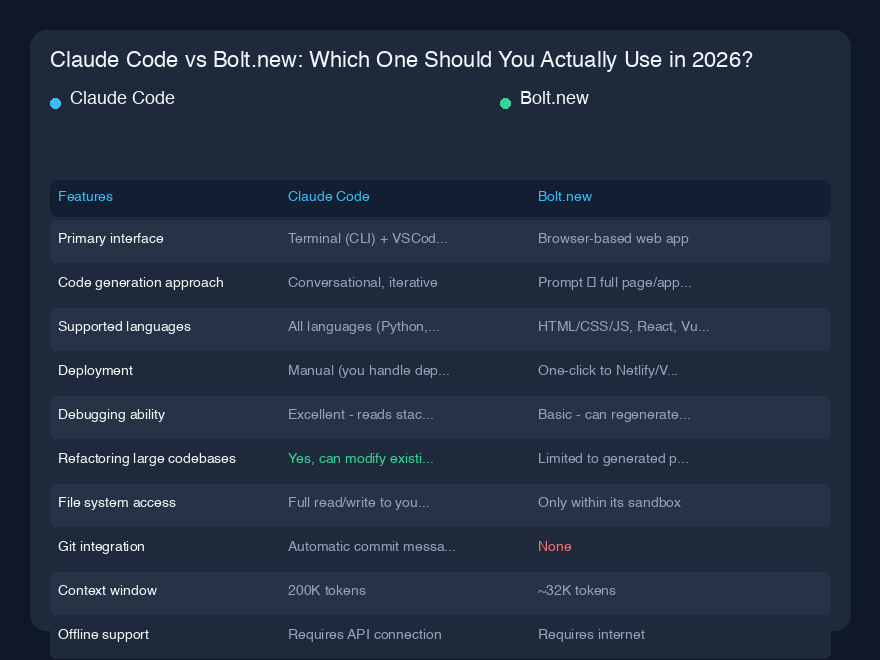This screenshot has height=660, width=880.
Task: Select the Context window row label
Action: [108, 590]
